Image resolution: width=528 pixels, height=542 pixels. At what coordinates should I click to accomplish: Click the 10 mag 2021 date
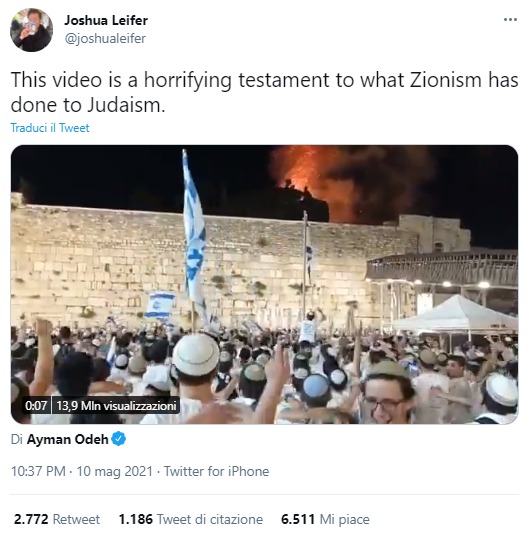click(114, 471)
